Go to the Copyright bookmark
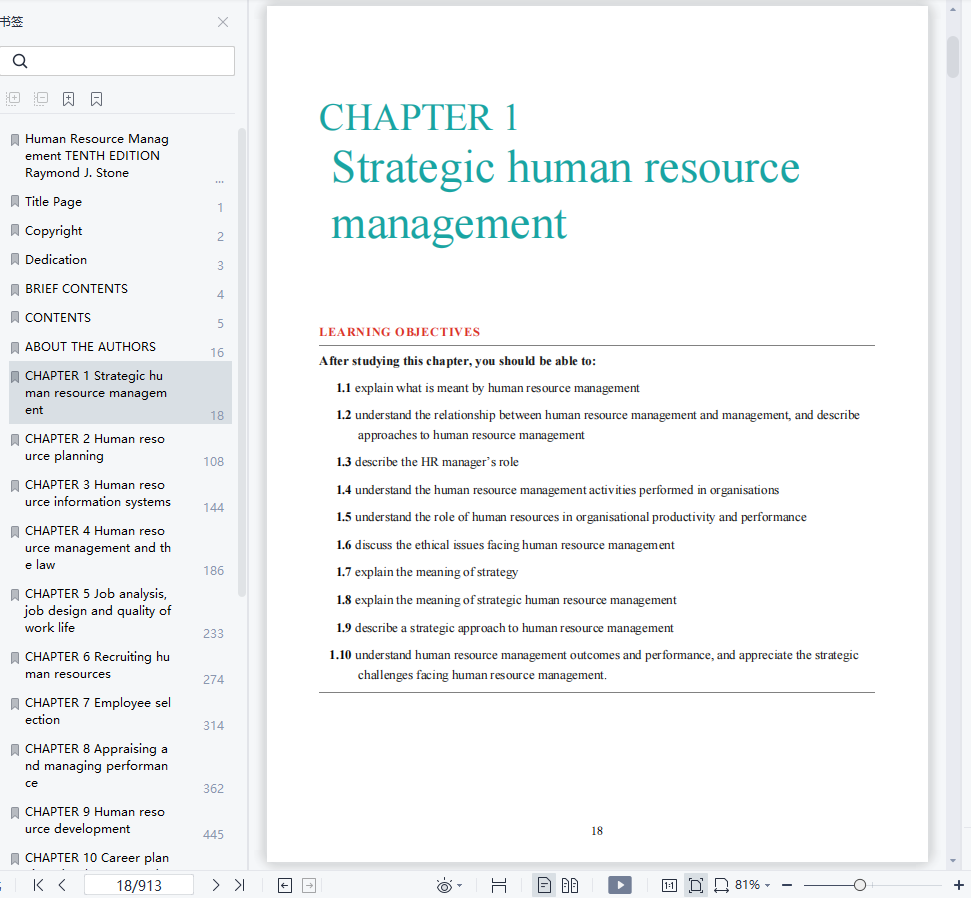 click(x=53, y=230)
